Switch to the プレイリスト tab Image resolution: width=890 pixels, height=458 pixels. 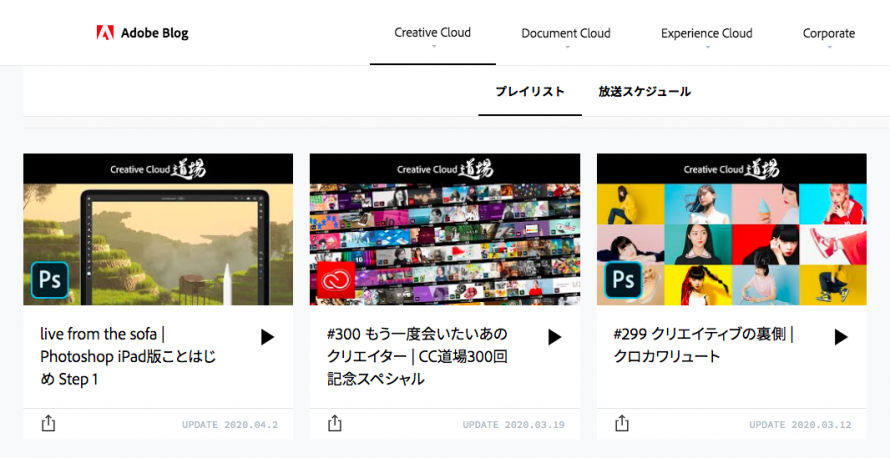coord(530,91)
